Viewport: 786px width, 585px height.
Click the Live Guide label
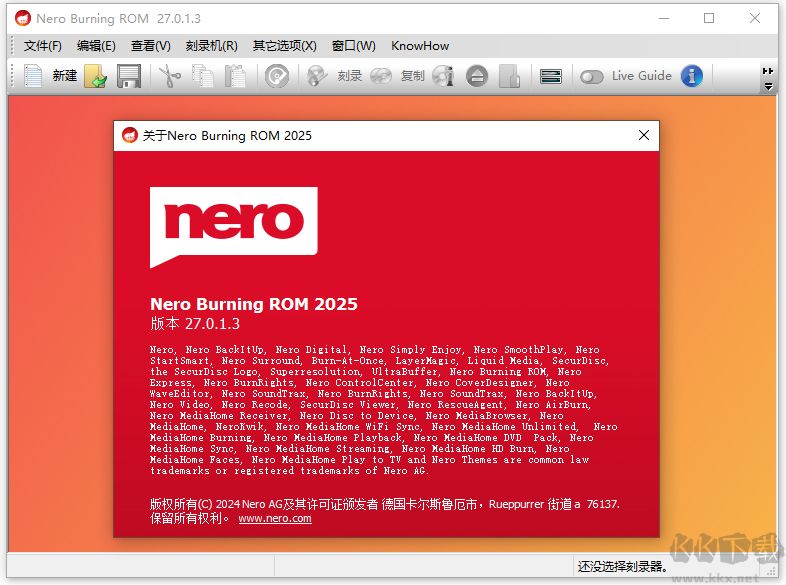(x=642, y=76)
